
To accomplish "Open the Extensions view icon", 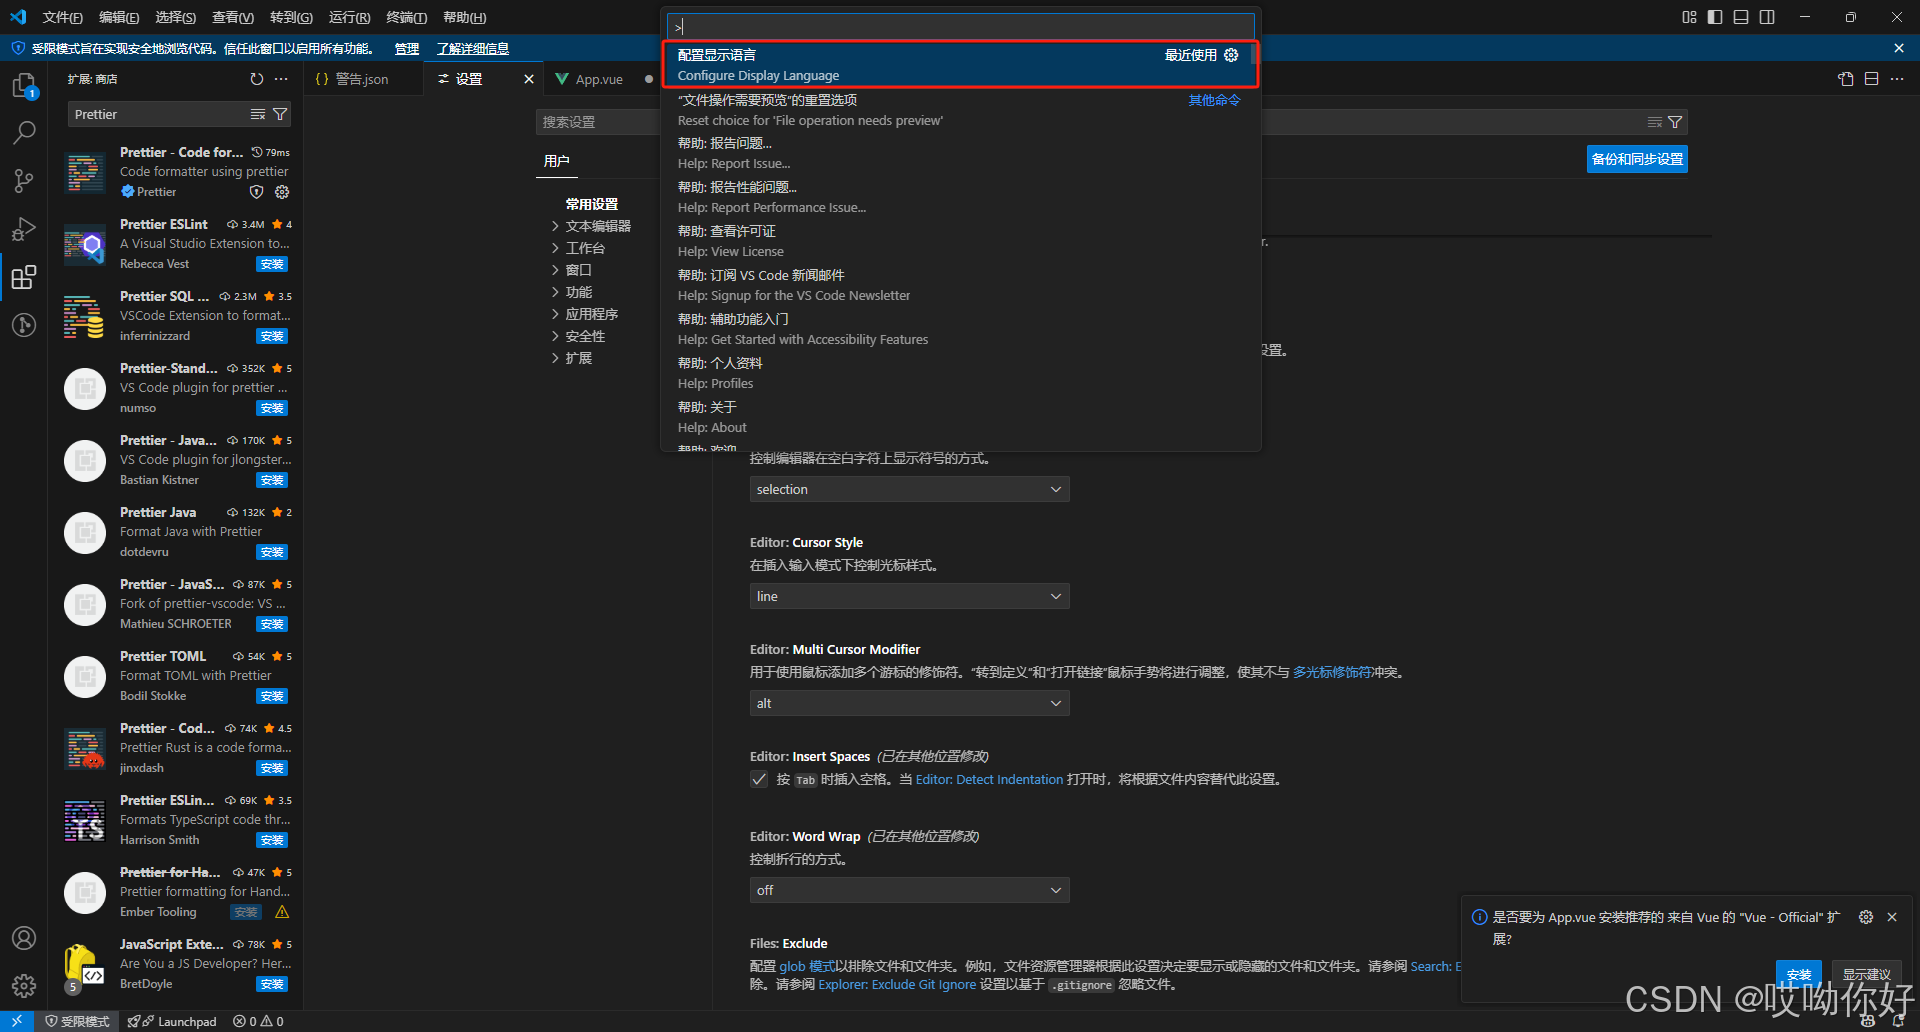I will click(x=24, y=277).
